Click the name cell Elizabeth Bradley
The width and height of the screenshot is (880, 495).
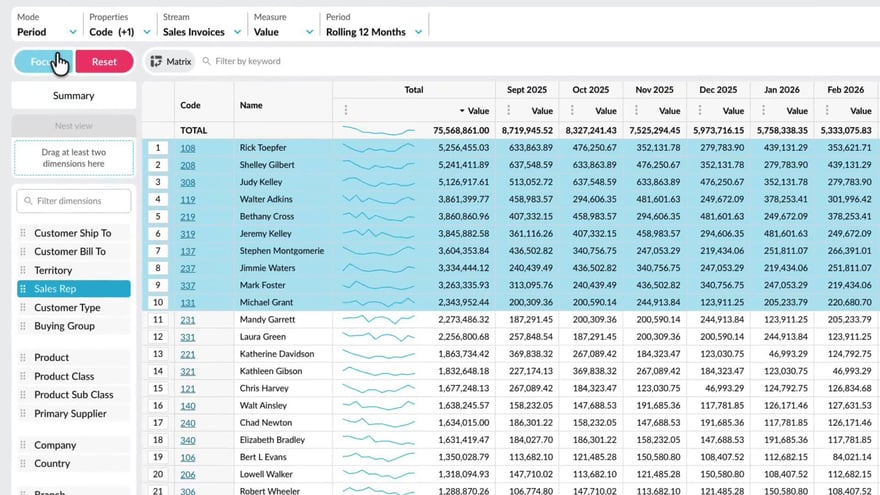(272, 440)
